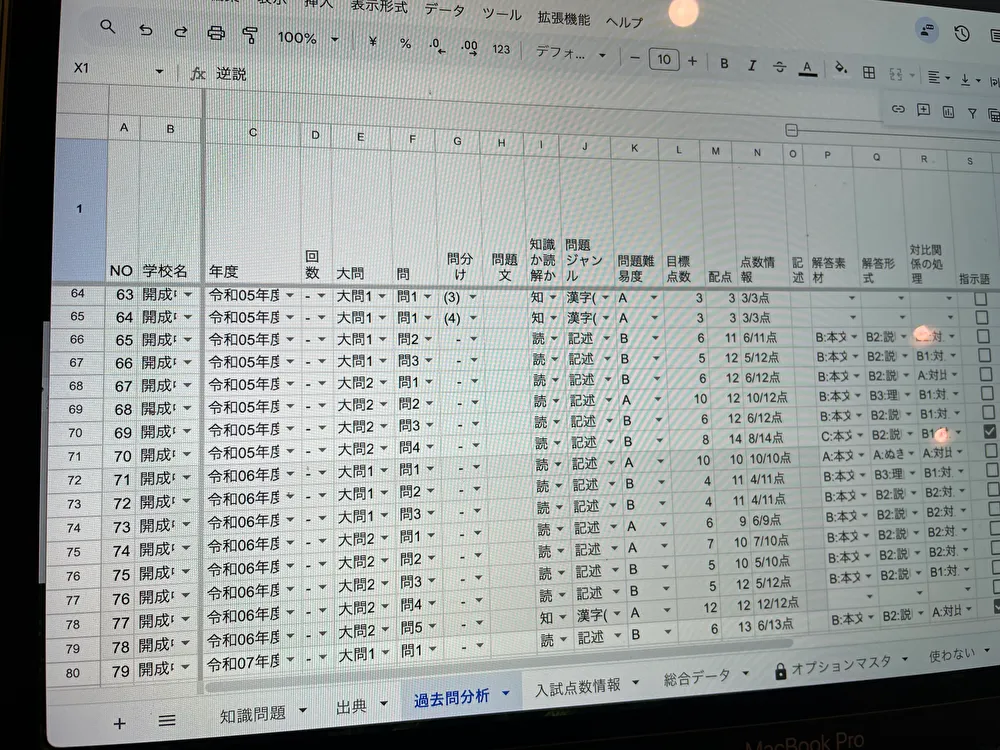Select the paint format tool
The image size is (1000, 750).
(250, 35)
